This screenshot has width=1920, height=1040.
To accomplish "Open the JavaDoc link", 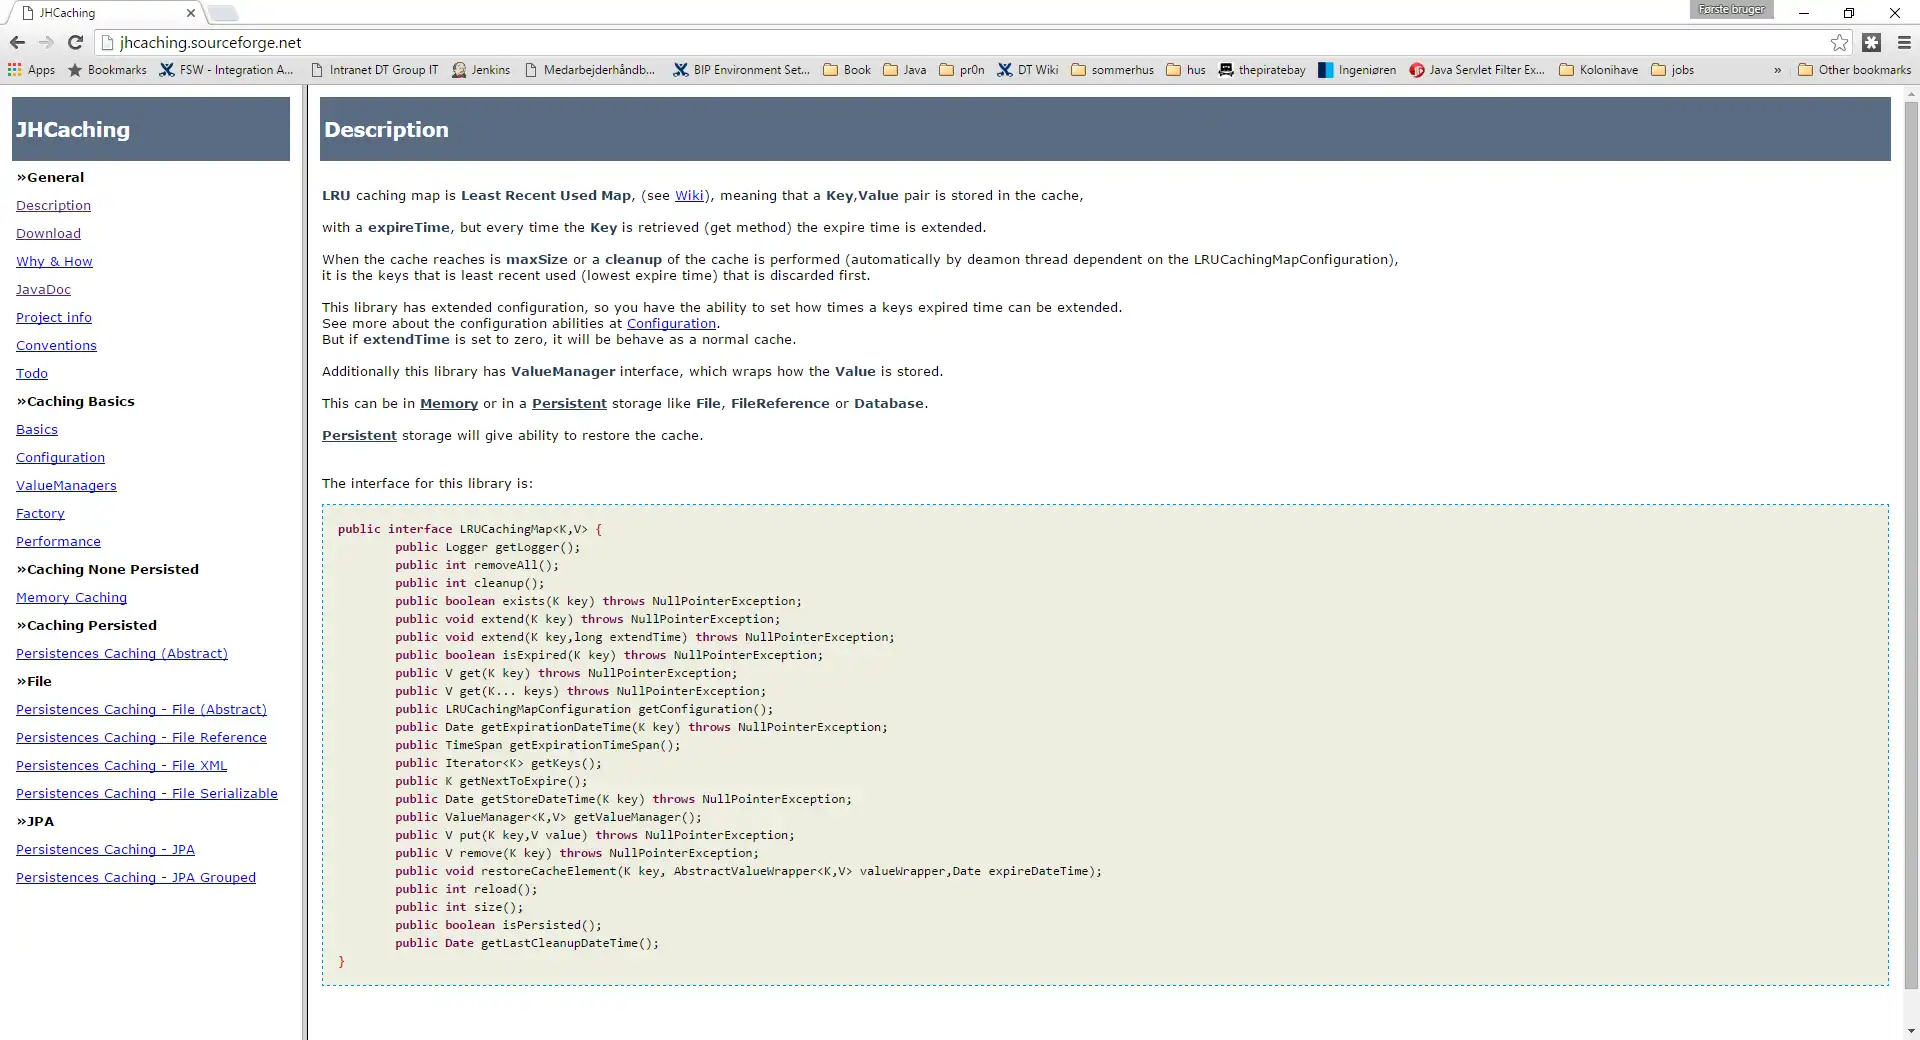I will point(43,289).
